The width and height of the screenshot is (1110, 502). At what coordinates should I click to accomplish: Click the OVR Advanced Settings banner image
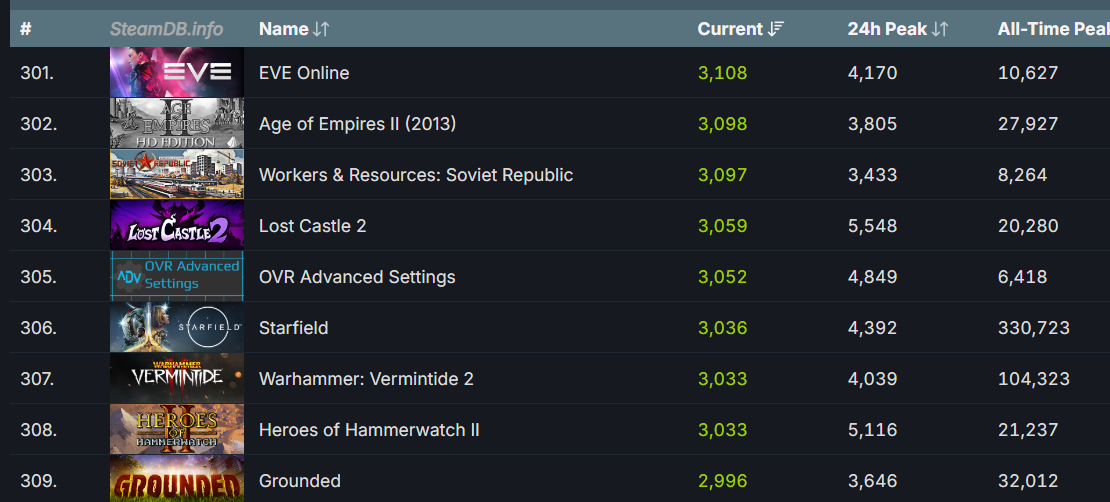[x=177, y=276]
